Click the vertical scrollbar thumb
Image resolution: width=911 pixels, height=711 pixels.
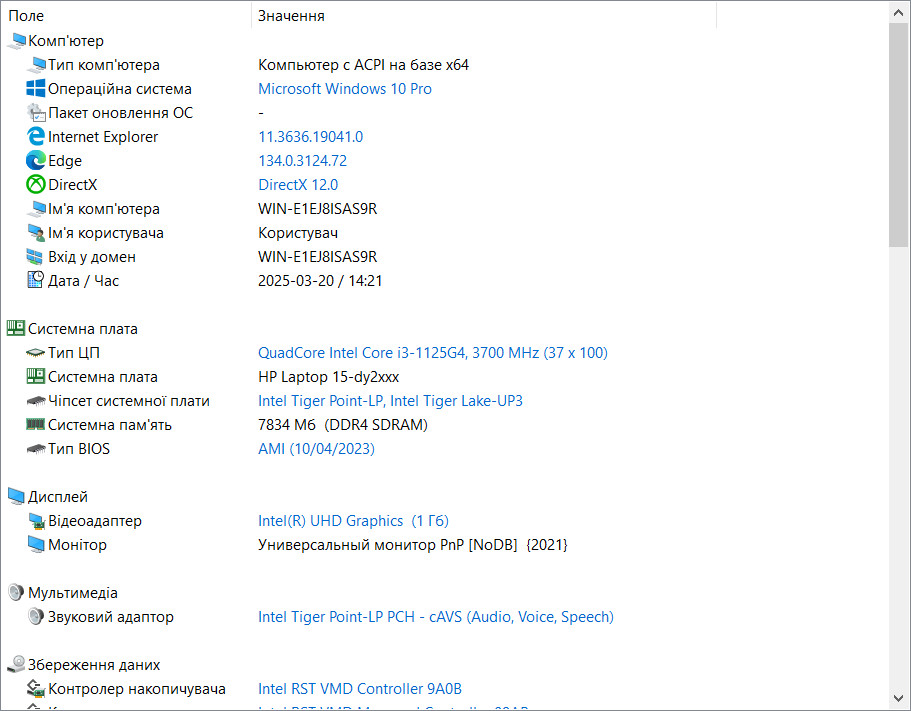[898, 135]
